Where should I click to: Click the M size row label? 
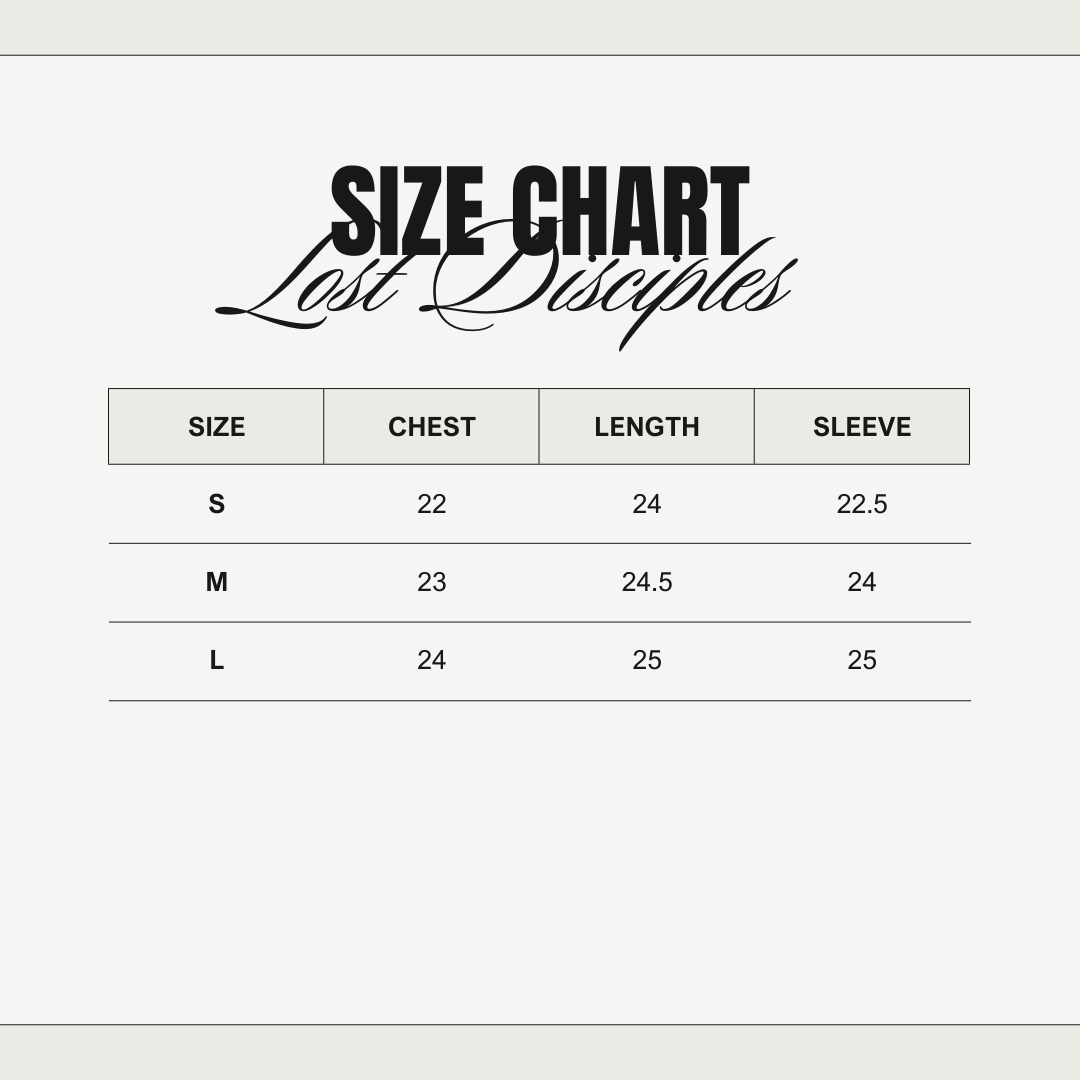216,582
